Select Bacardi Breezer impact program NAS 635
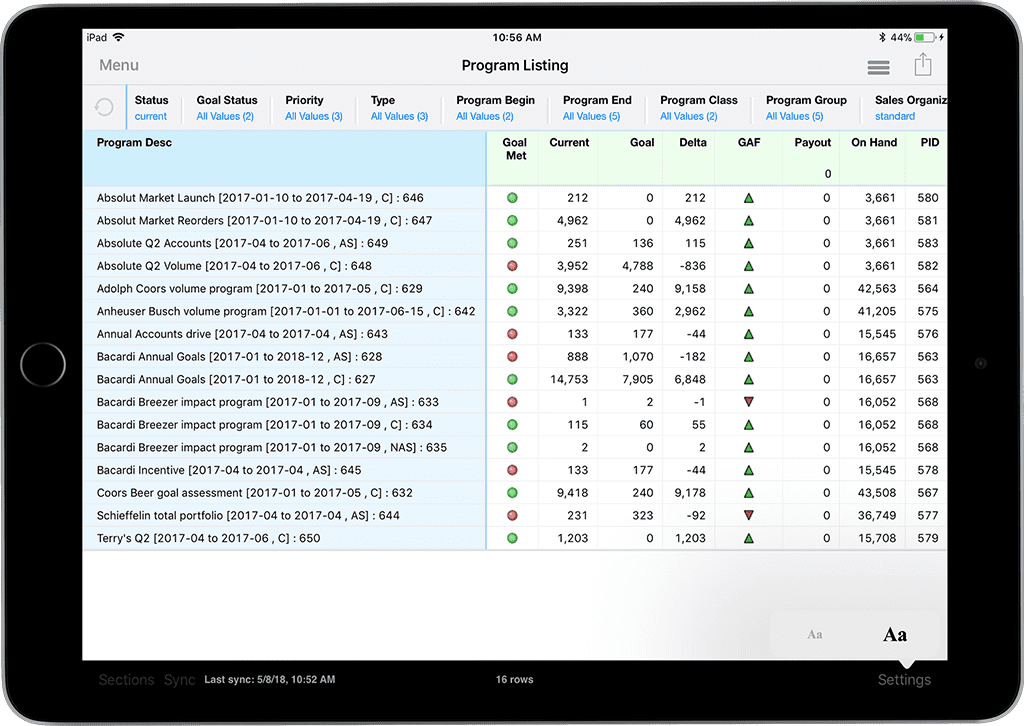Image resolution: width=1024 pixels, height=726 pixels. click(272, 448)
